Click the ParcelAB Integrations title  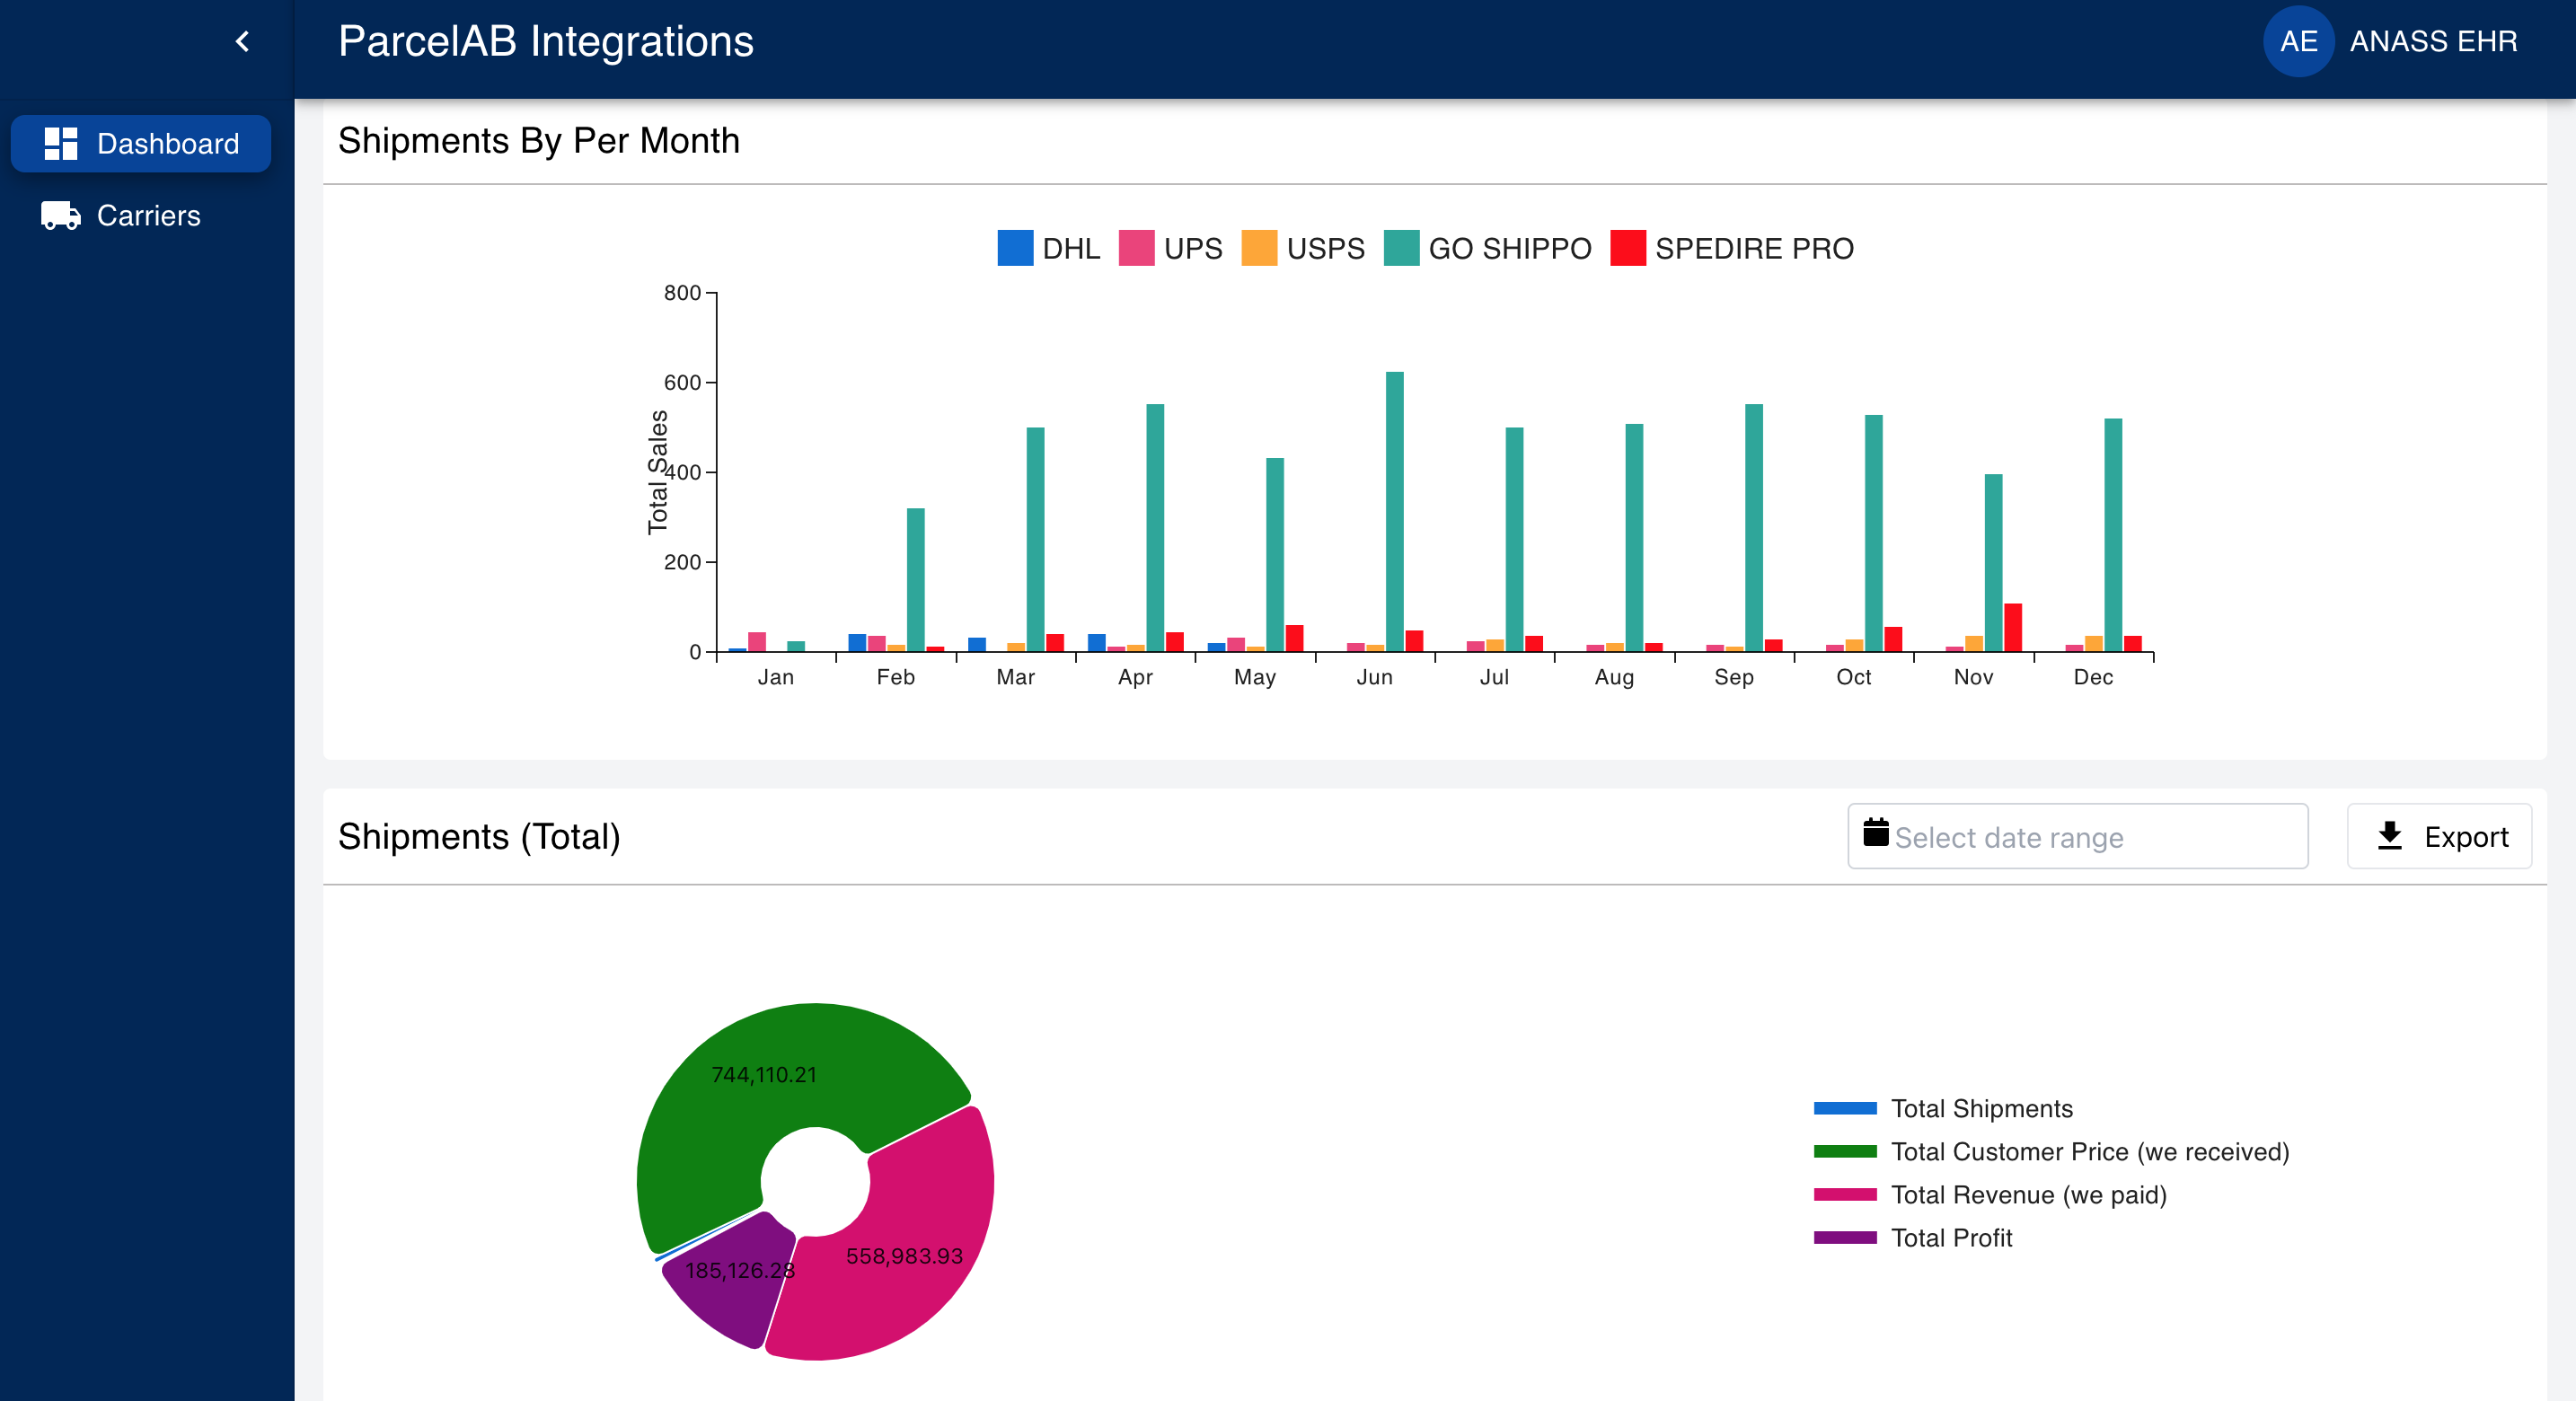click(545, 41)
